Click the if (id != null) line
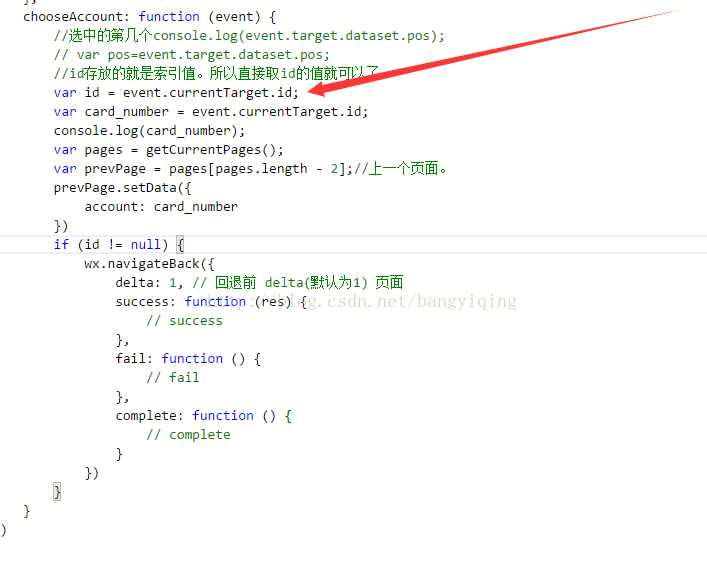 [119, 245]
